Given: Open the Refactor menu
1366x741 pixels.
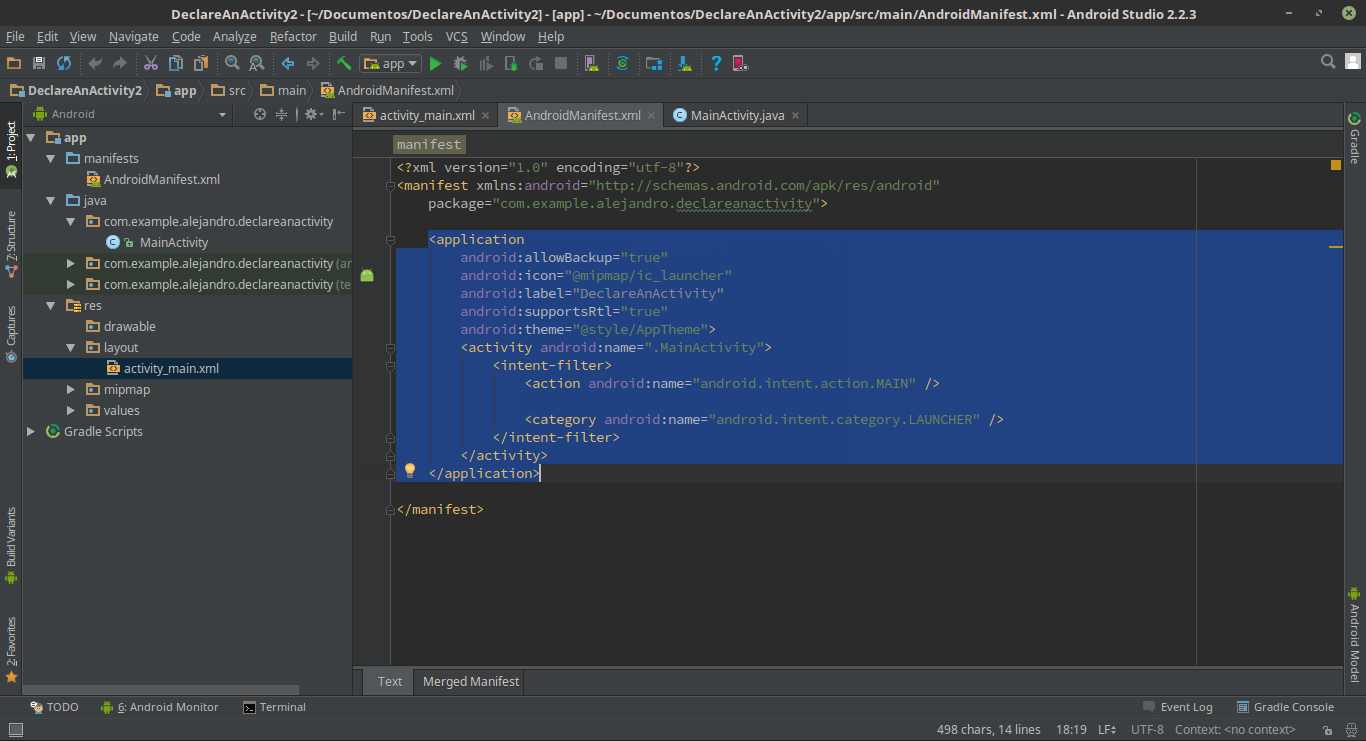Looking at the screenshot, I should [x=293, y=36].
